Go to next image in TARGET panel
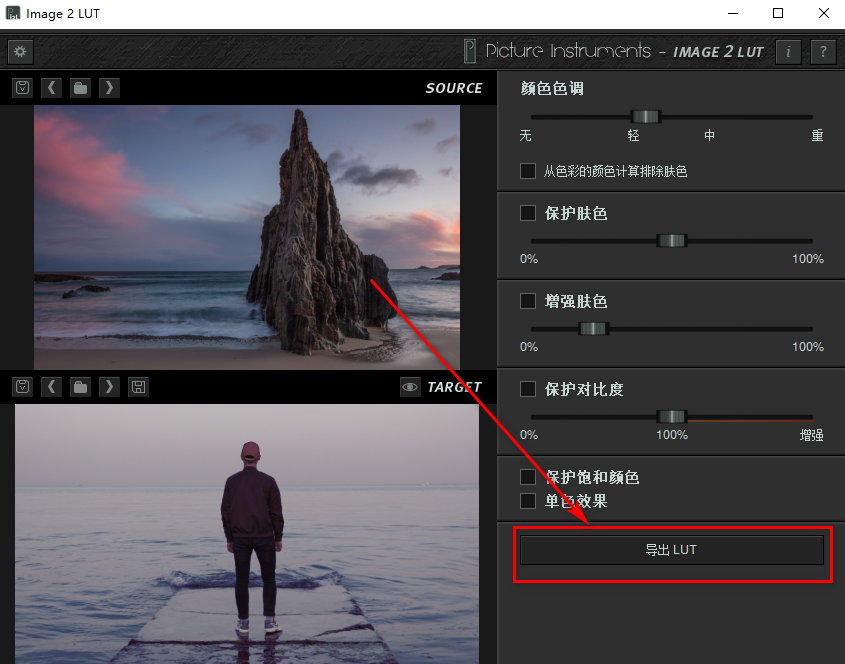Image resolution: width=845 pixels, height=664 pixels. pyautogui.click(x=109, y=386)
